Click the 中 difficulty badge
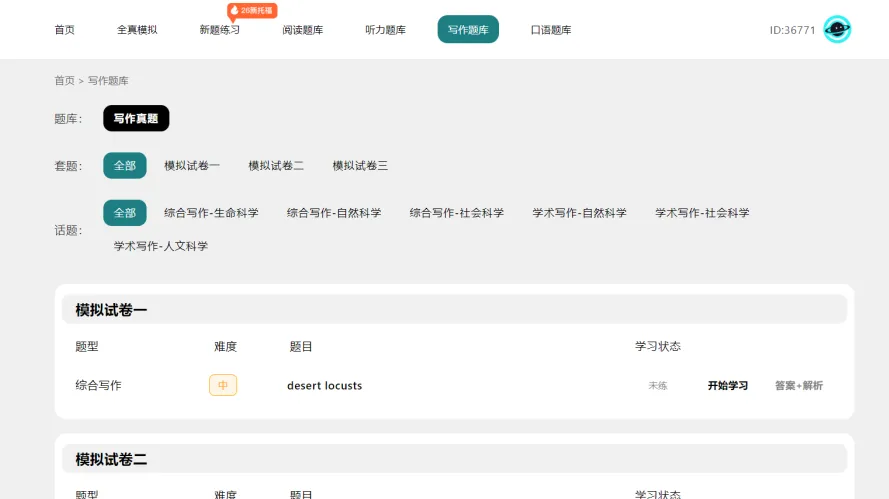Screen dimensions: 889x499 point(223,385)
